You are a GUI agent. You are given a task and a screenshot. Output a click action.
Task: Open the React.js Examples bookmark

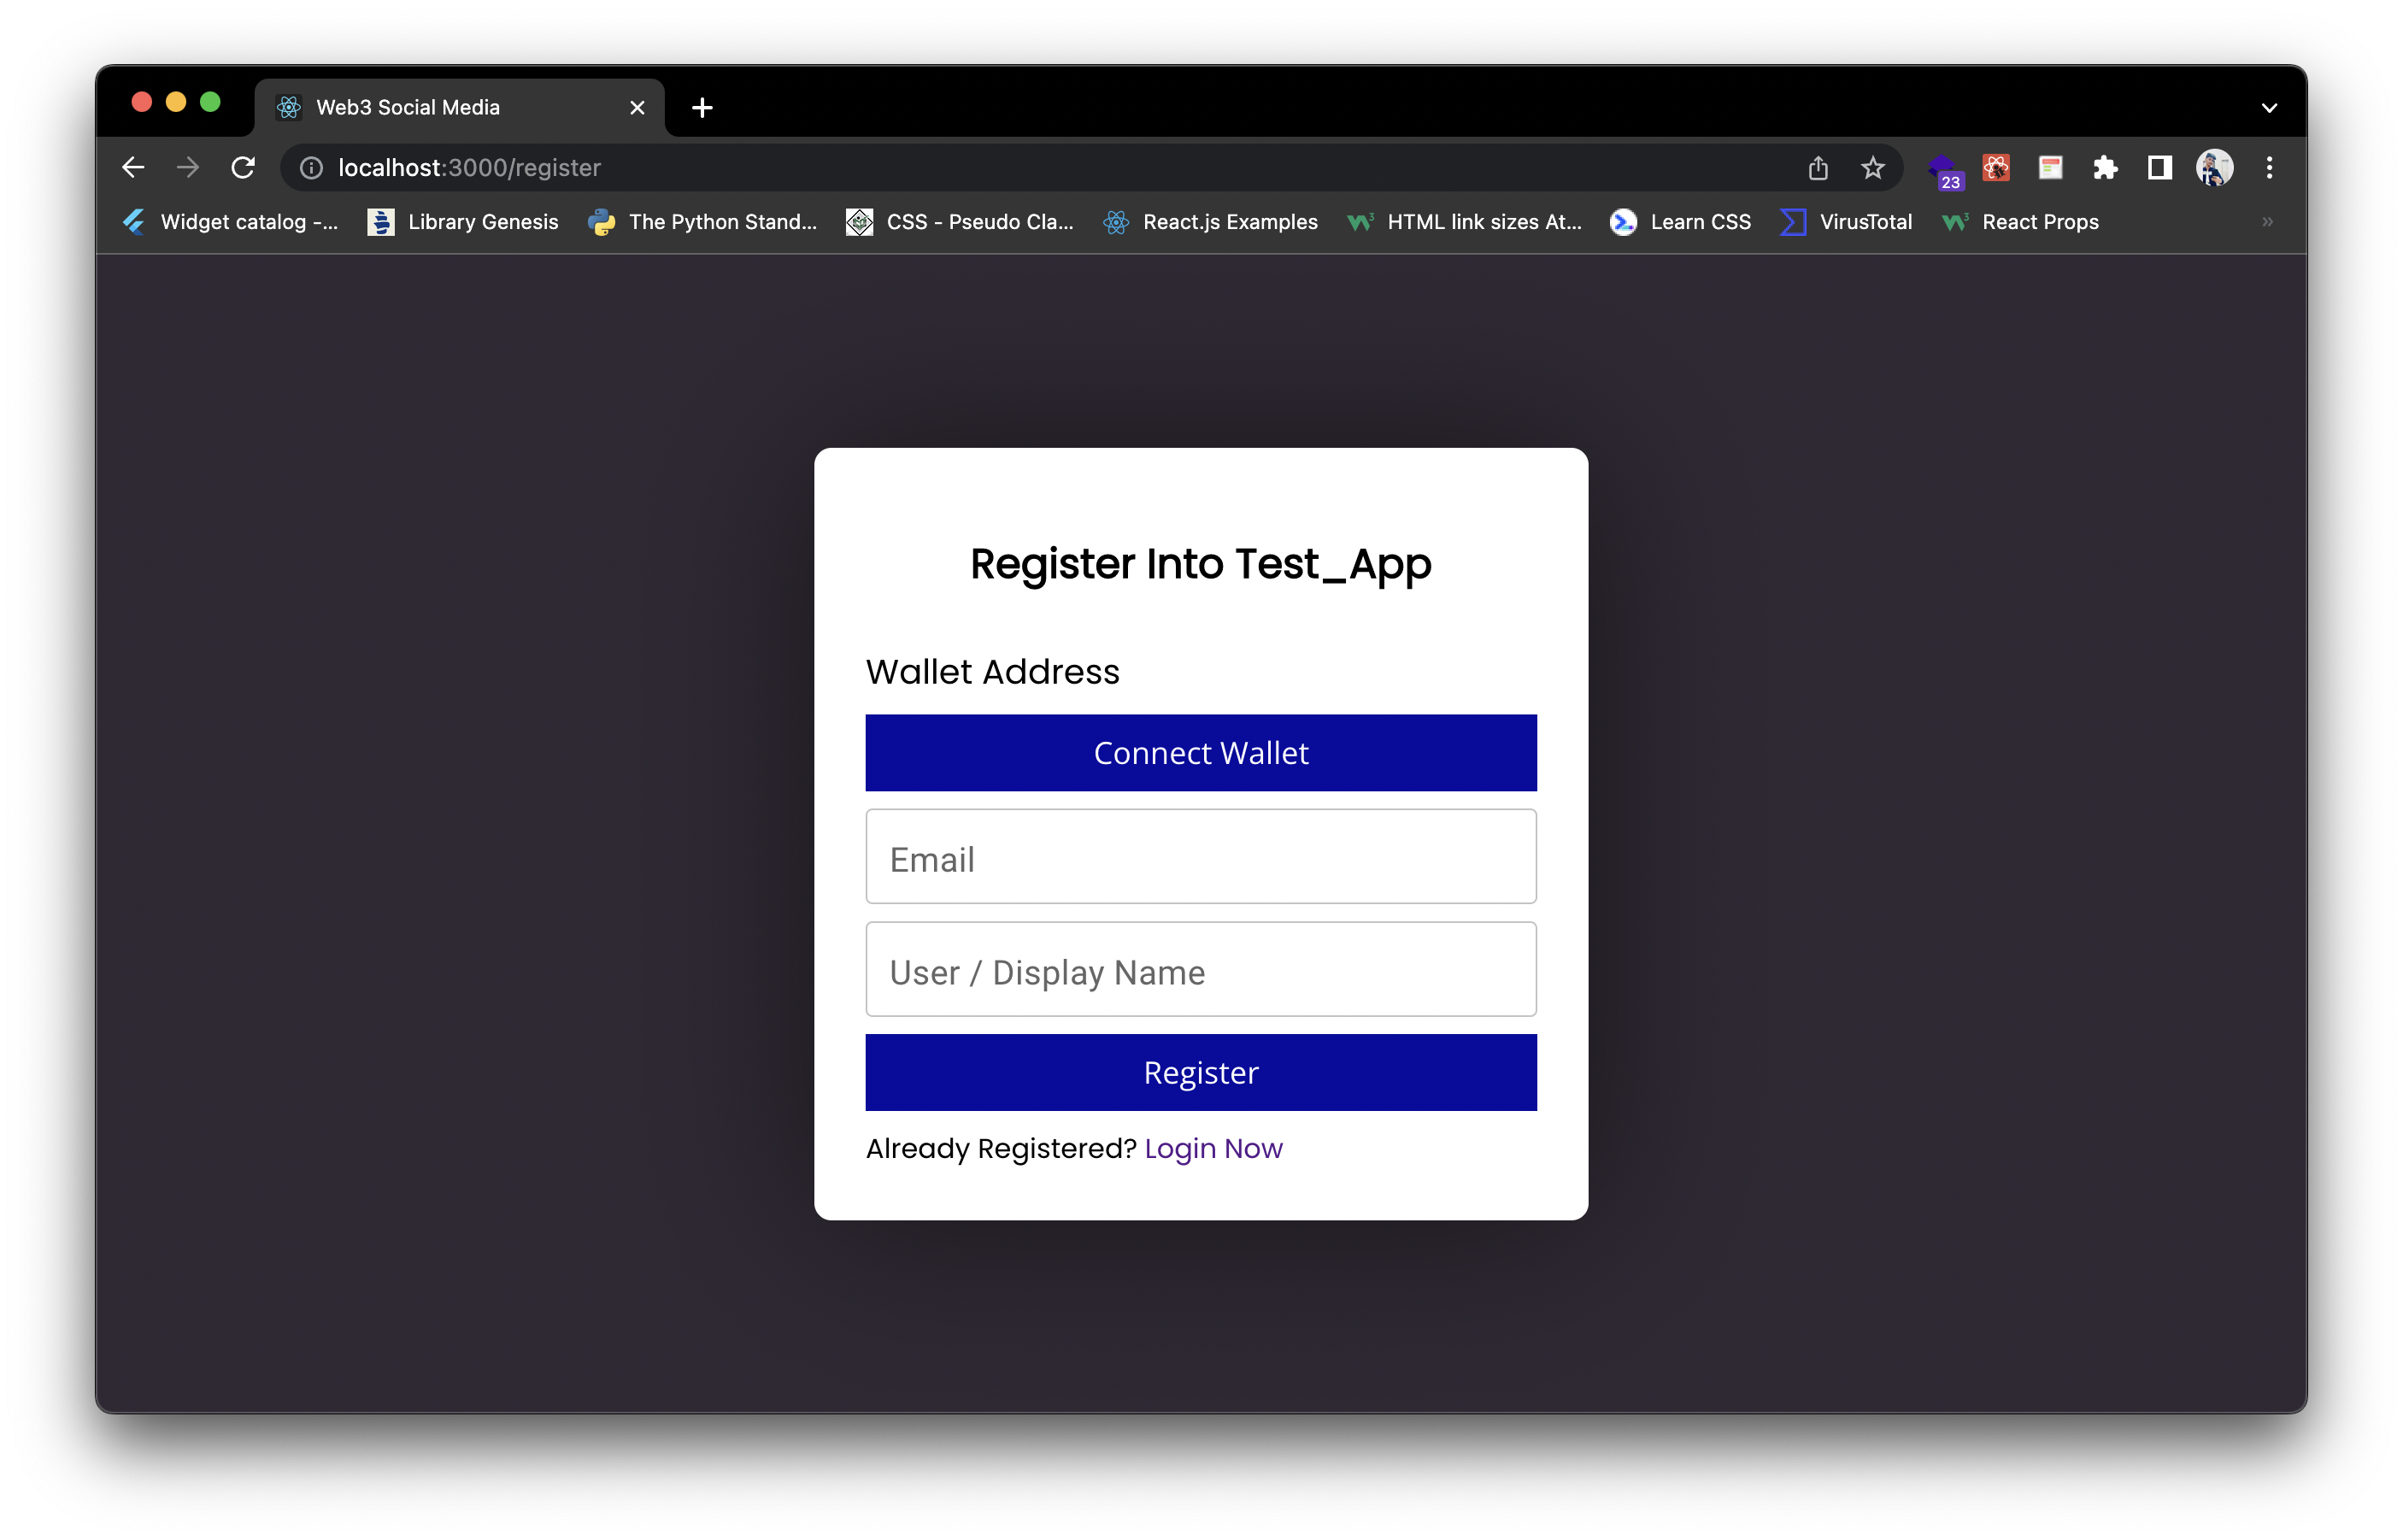pos(1211,222)
